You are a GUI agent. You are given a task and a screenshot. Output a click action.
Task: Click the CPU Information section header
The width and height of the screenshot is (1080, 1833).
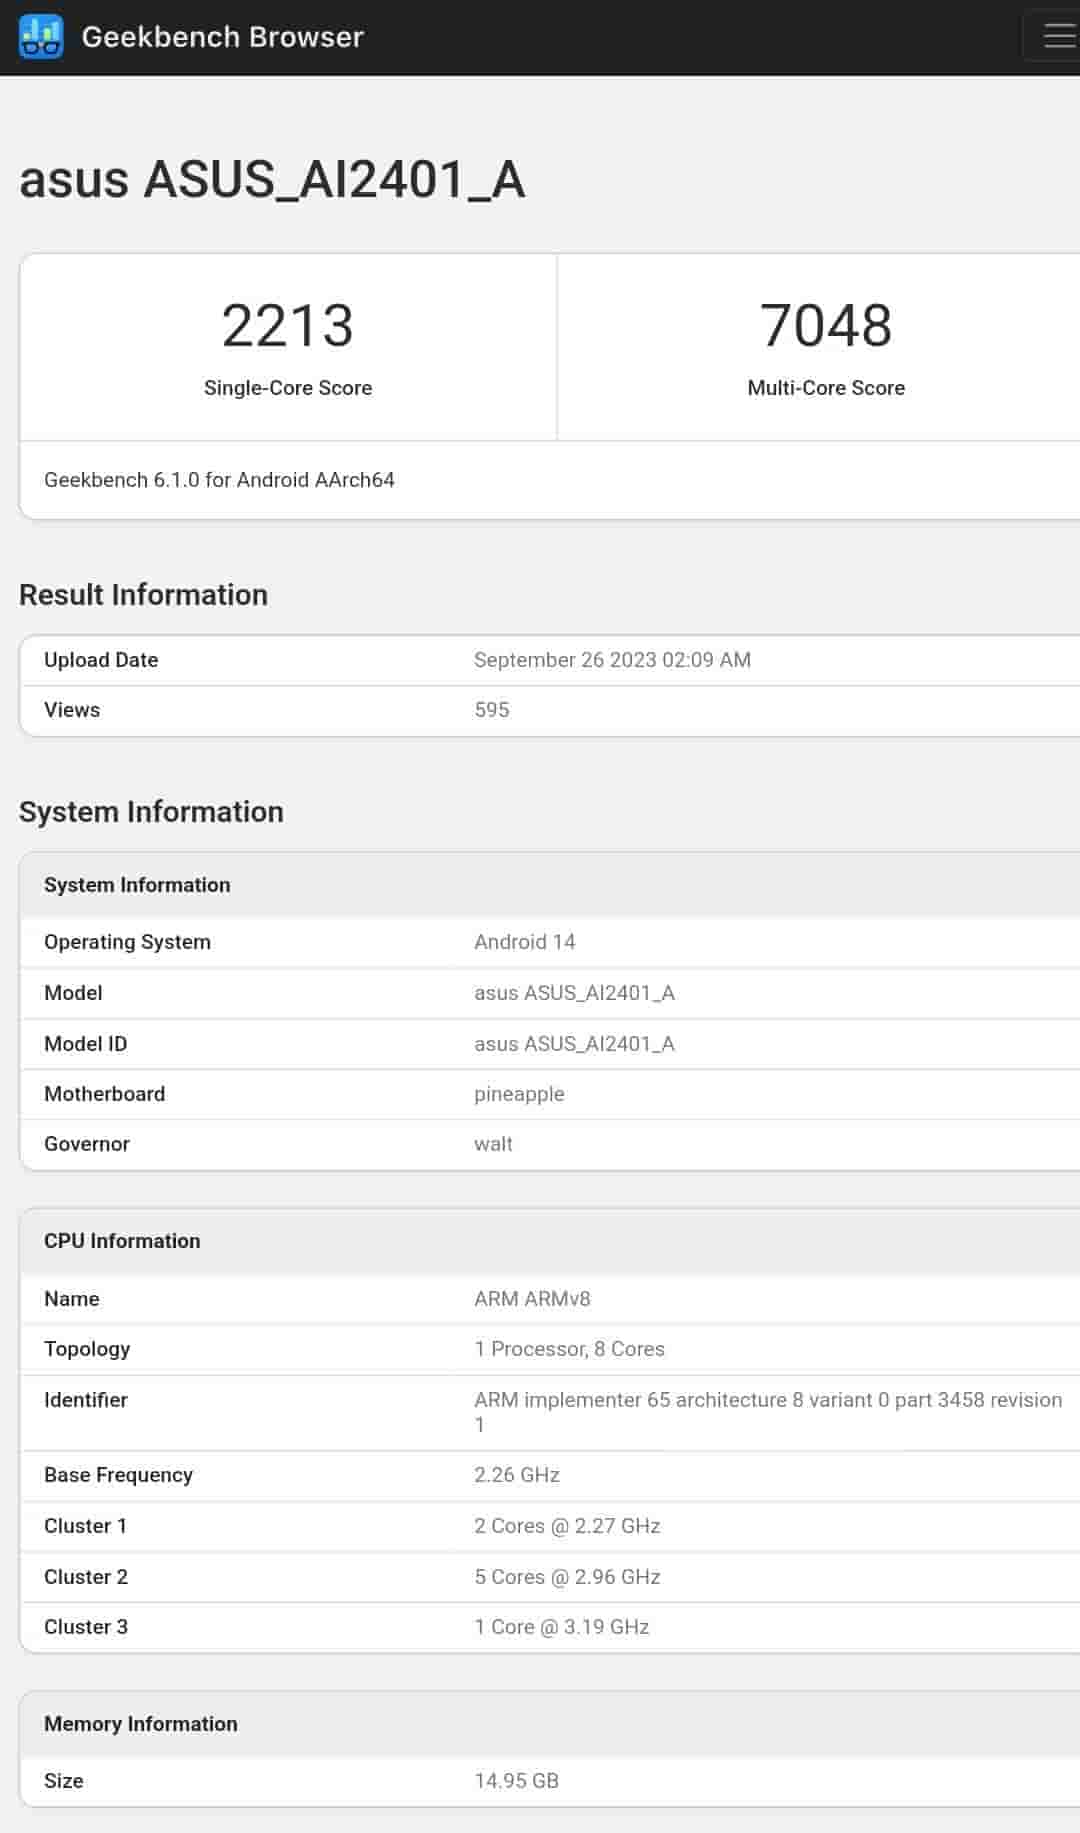122,1241
